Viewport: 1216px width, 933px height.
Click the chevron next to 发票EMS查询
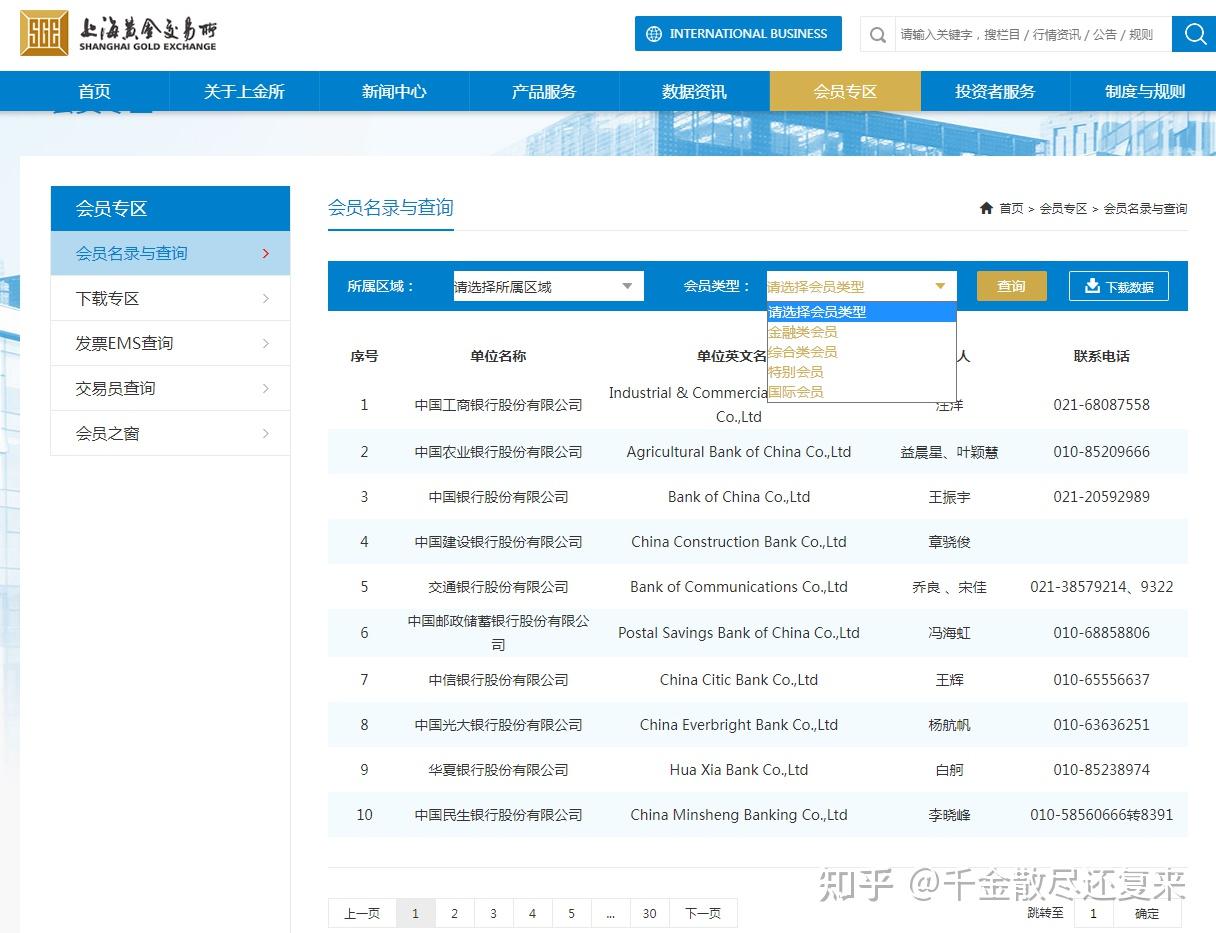tap(265, 343)
